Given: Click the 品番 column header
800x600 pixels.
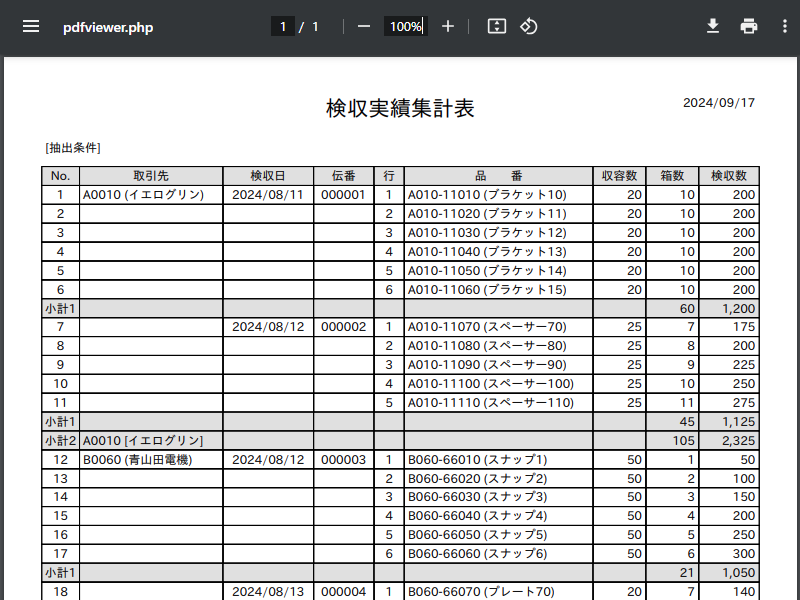Looking at the screenshot, I should point(498,176).
